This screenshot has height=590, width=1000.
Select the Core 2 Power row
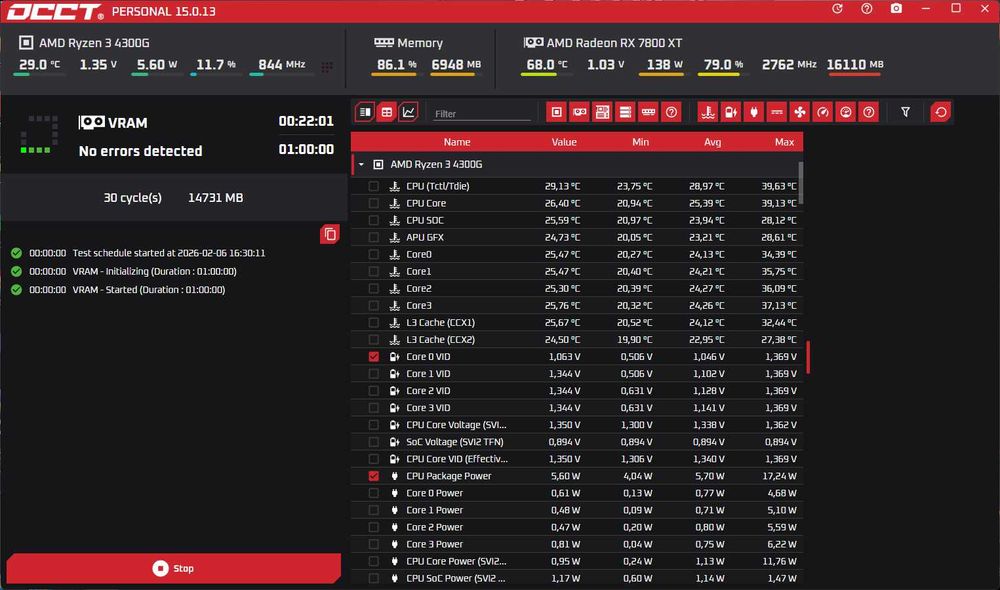tap(577, 527)
